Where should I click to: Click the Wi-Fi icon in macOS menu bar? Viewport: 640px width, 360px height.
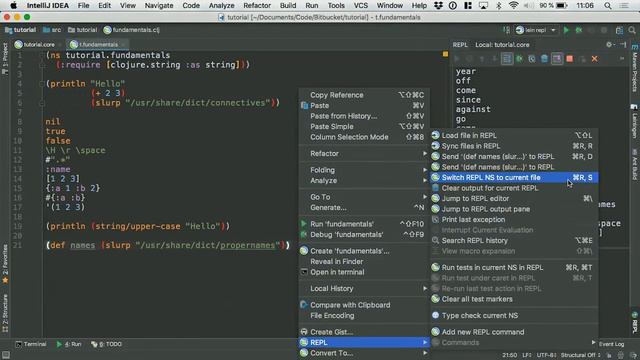(513, 5)
